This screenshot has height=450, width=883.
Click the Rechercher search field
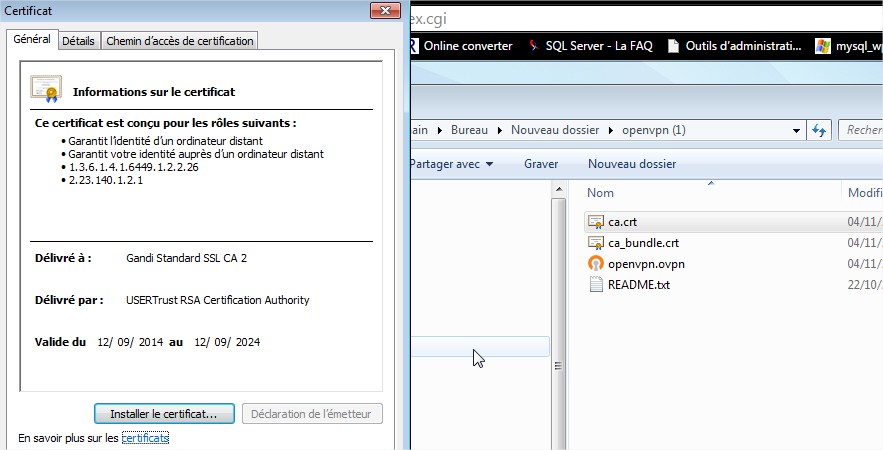point(860,130)
